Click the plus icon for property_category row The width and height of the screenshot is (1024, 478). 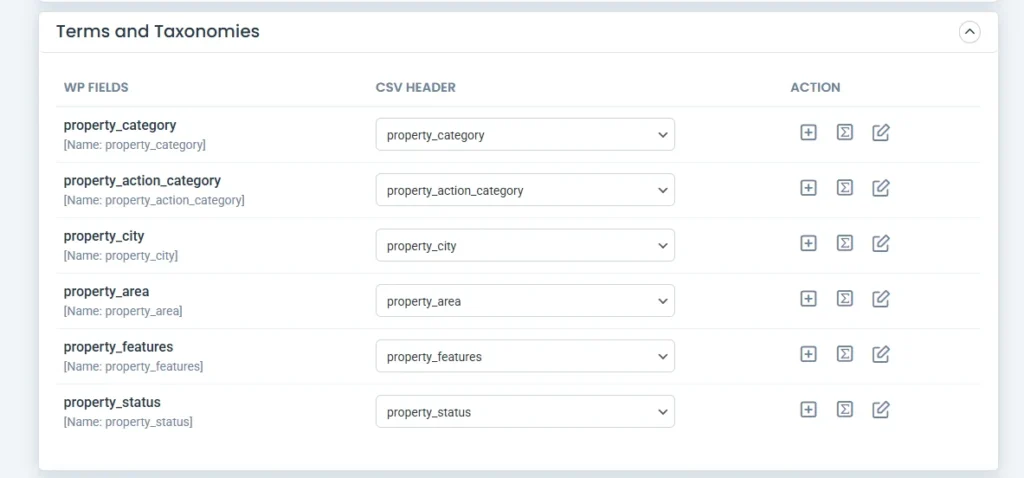click(809, 132)
